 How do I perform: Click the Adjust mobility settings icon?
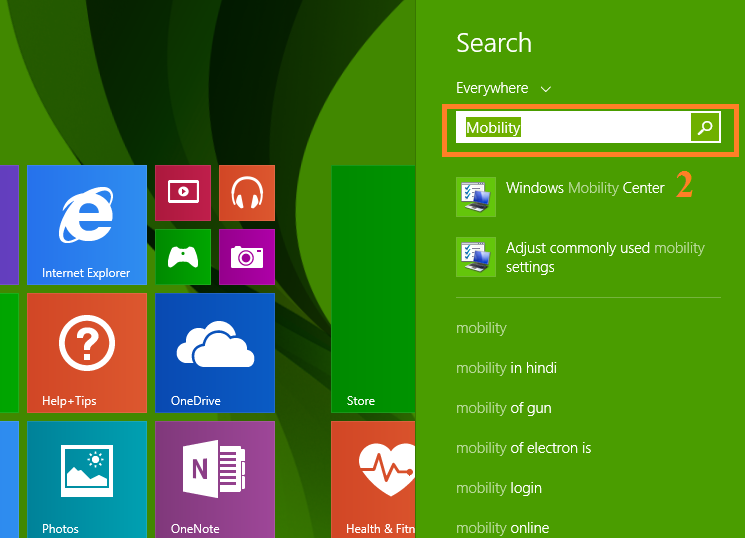pos(476,257)
